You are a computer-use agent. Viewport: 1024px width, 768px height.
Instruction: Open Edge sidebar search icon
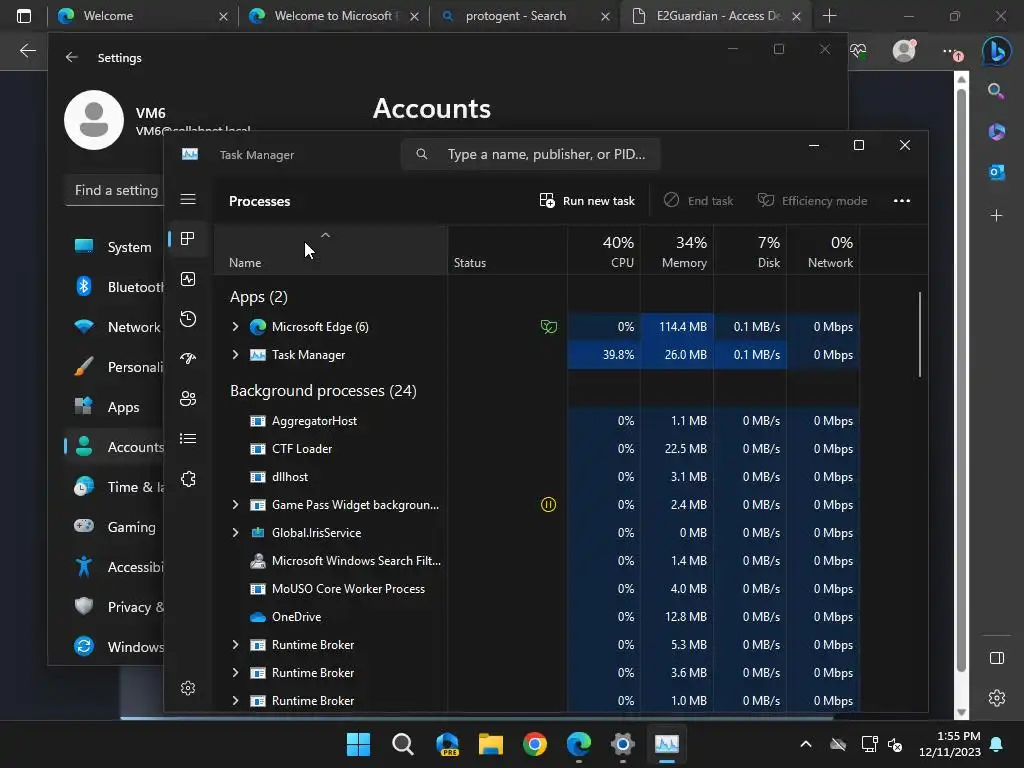[996, 91]
